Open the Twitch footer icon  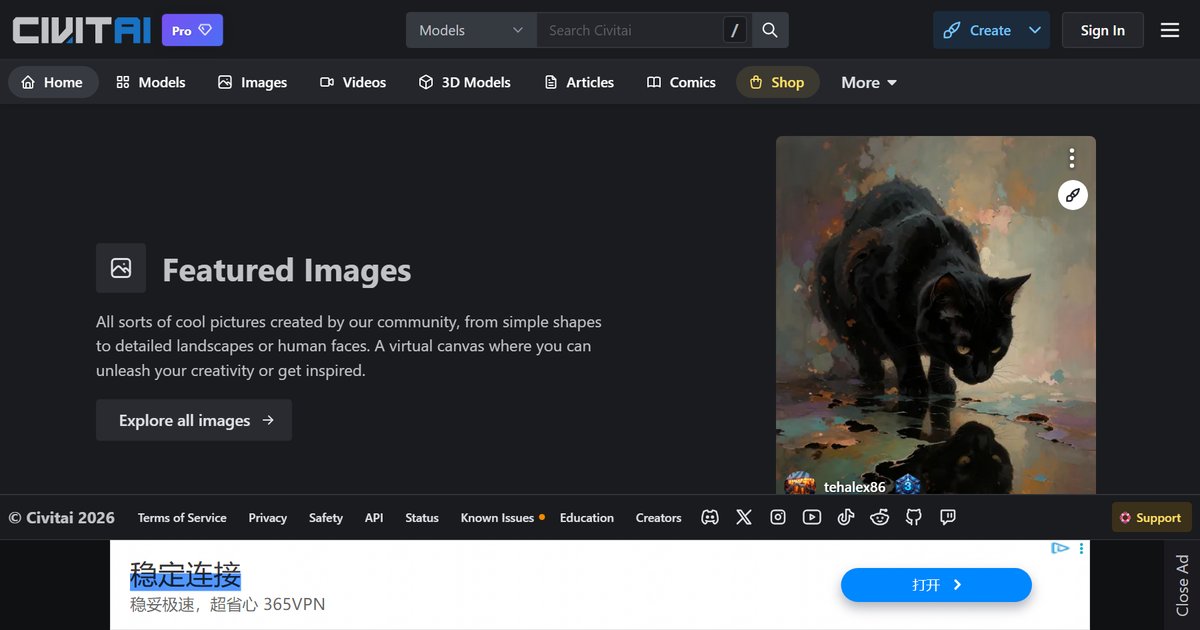point(948,517)
